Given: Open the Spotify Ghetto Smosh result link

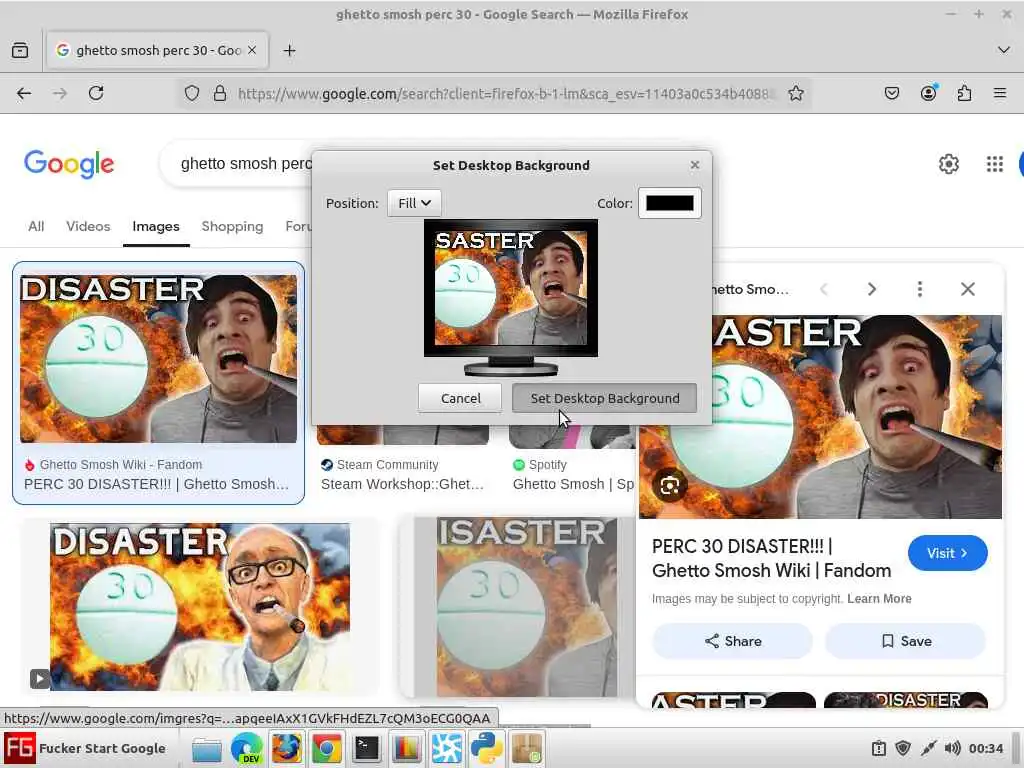Looking at the screenshot, I should 573,484.
